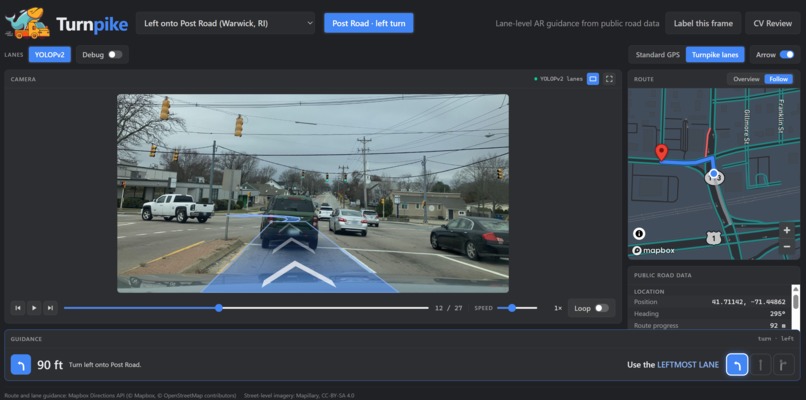Click the map info icon
Screen dimensions: 806x400
[639, 234]
